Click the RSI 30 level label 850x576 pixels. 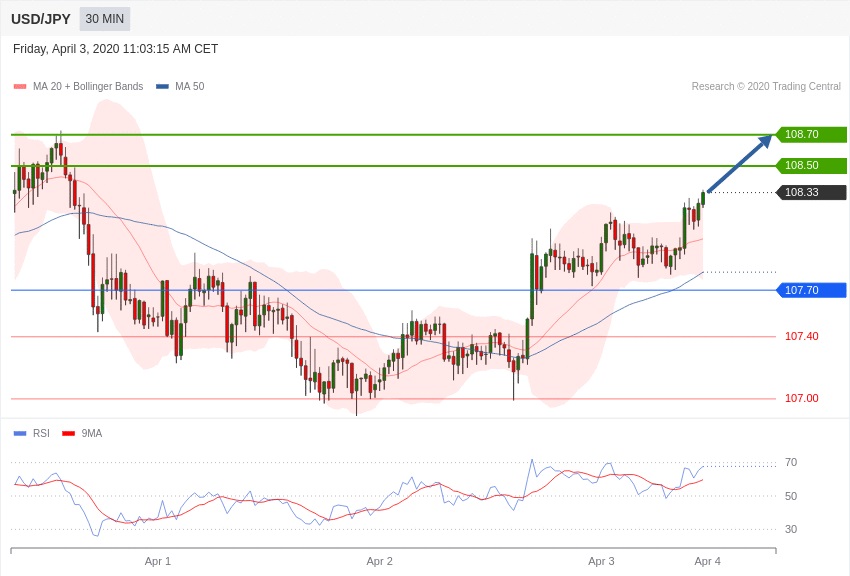(x=791, y=529)
